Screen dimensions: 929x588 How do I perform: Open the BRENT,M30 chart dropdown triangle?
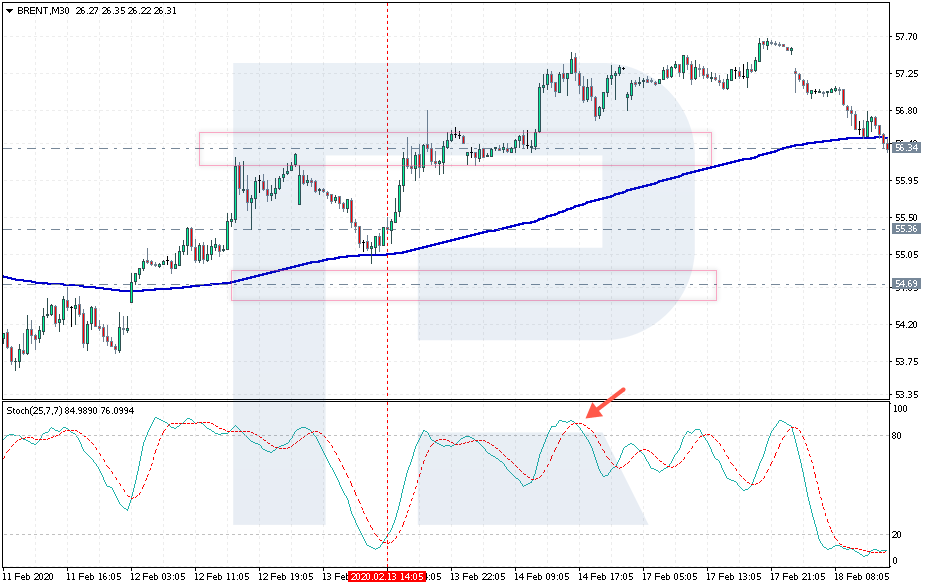tap(9, 11)
